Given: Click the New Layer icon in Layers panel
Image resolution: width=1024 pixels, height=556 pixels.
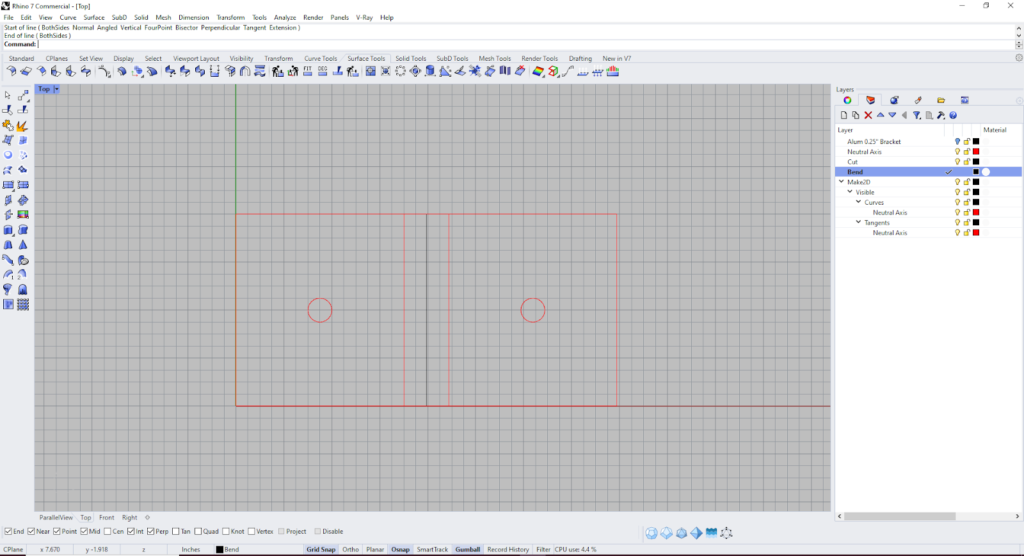Looking at the screenshot, I should [843, 115].
